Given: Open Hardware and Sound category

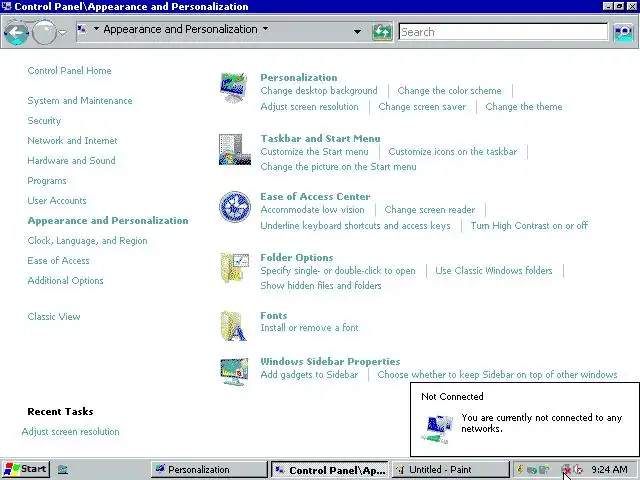Looking at the screenshot, I should [71, 161].
